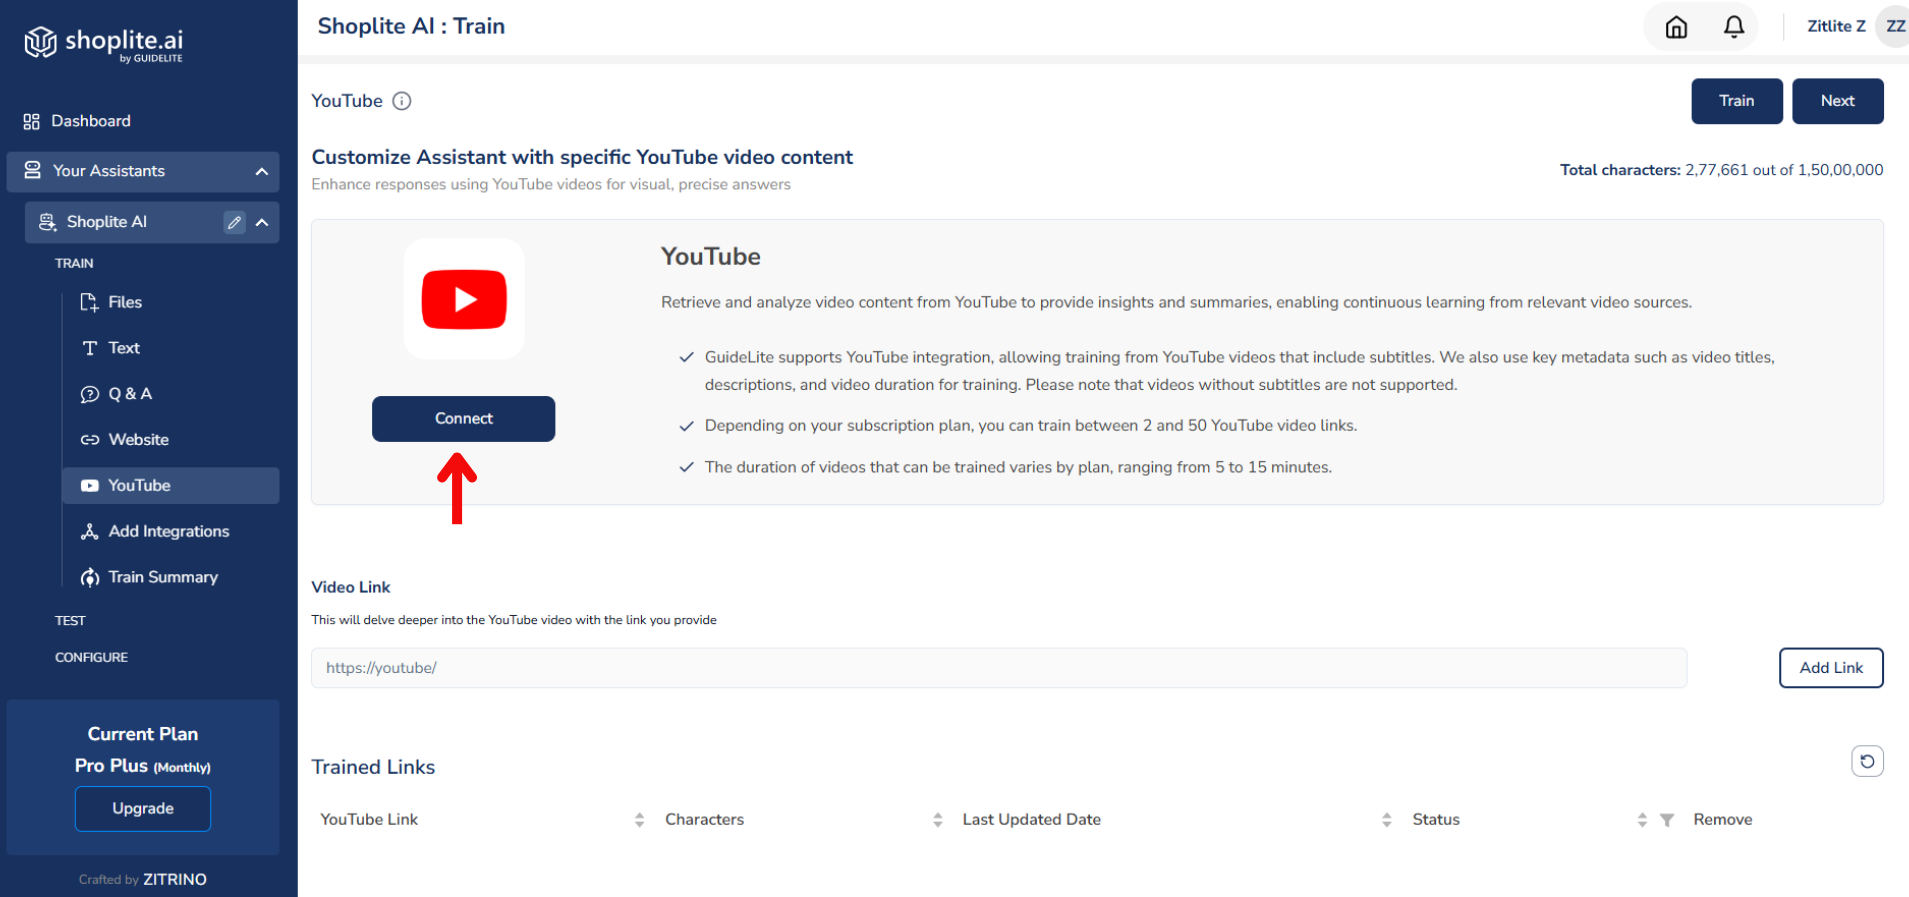Open the Dashboard page
The height and width of the screenshot is (897, 1909).
click(91, 121)
